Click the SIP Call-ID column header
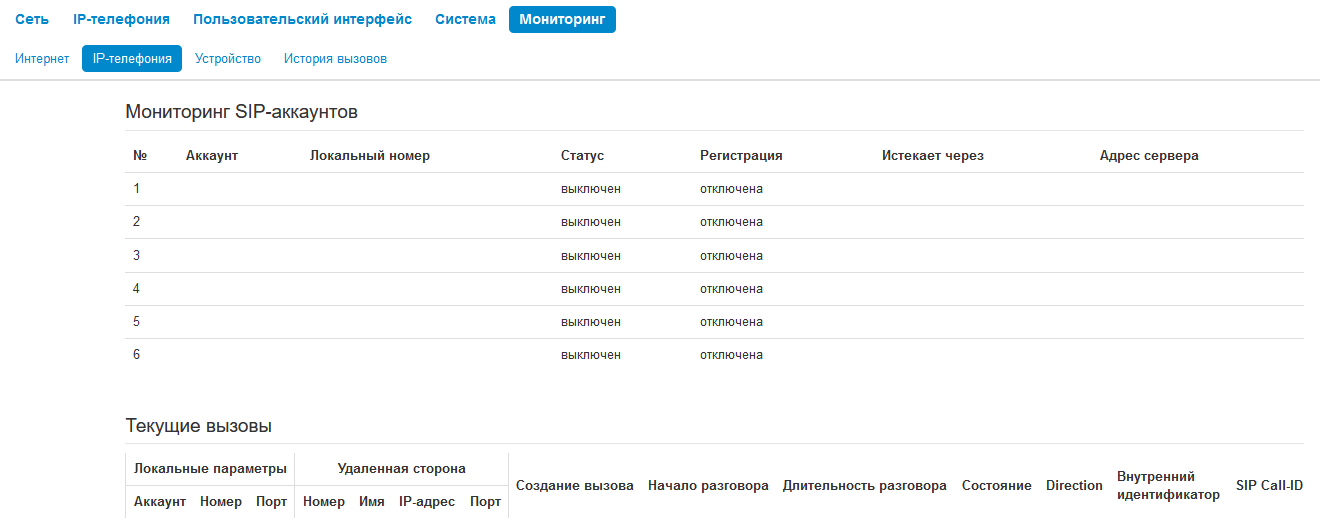 pyautogui.click(x=1269, y=486)
